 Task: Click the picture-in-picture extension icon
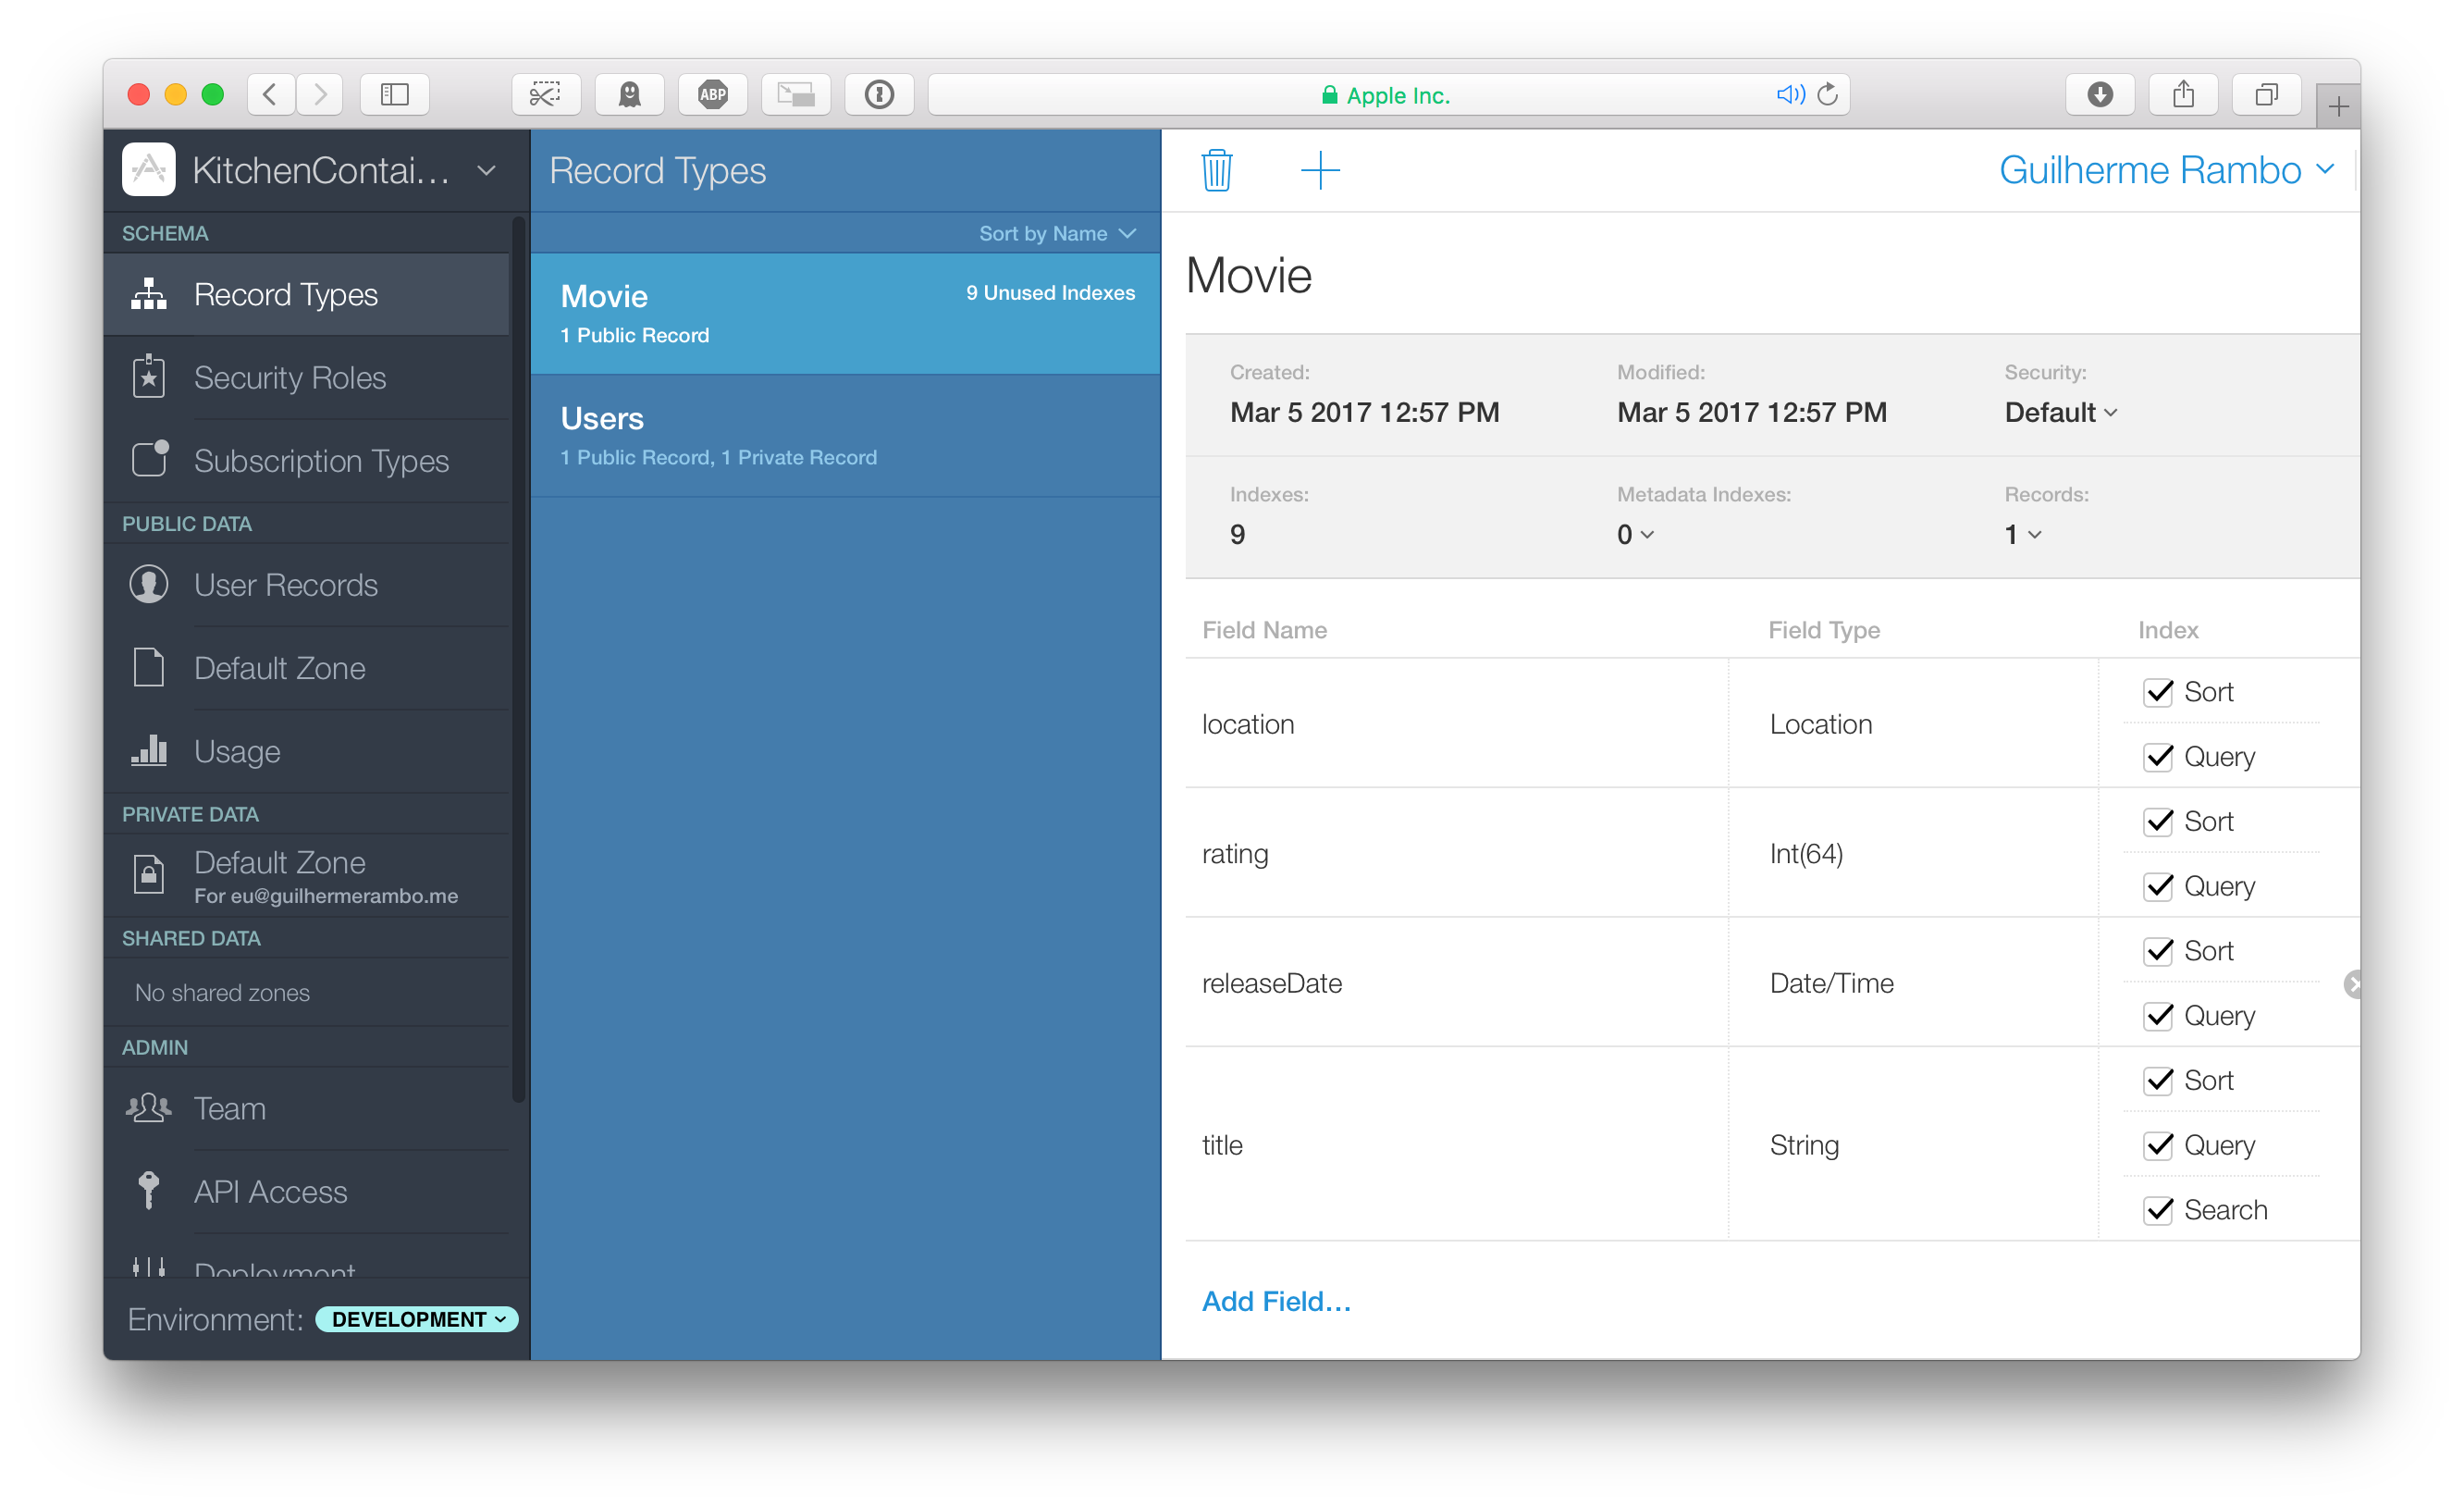796,94
